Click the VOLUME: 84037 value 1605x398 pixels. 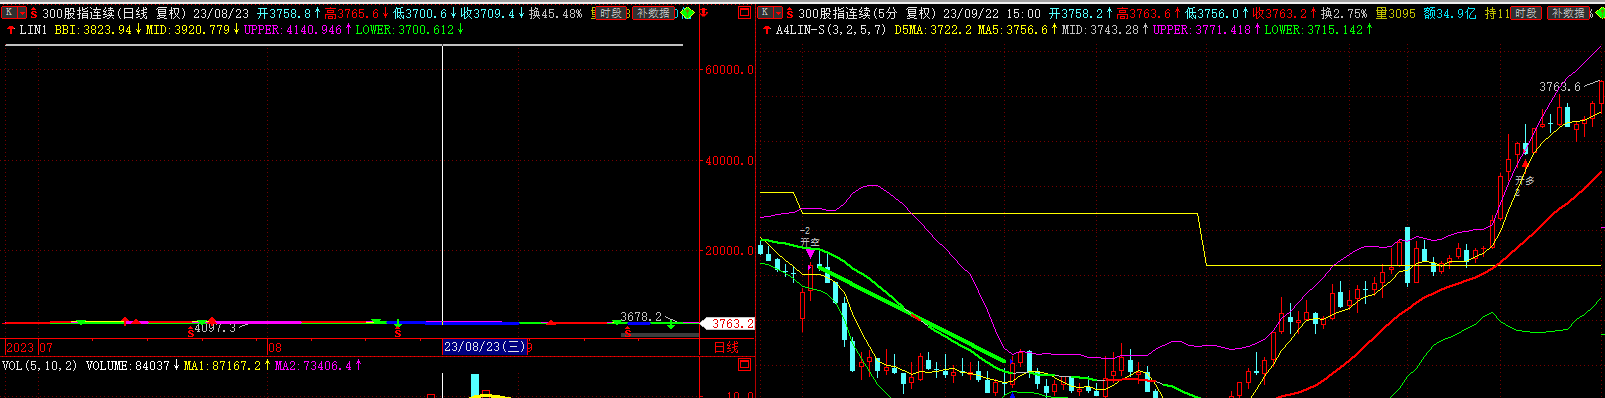point(128,366)
